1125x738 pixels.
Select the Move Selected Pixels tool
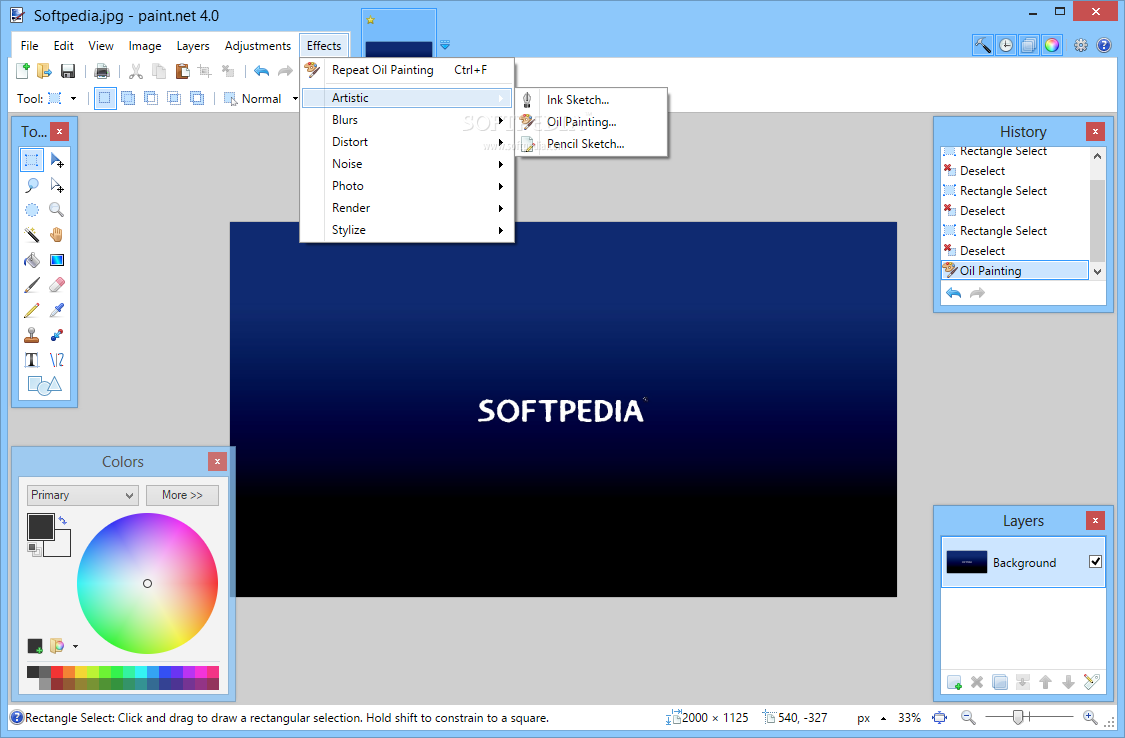click(x=57, y=160)
